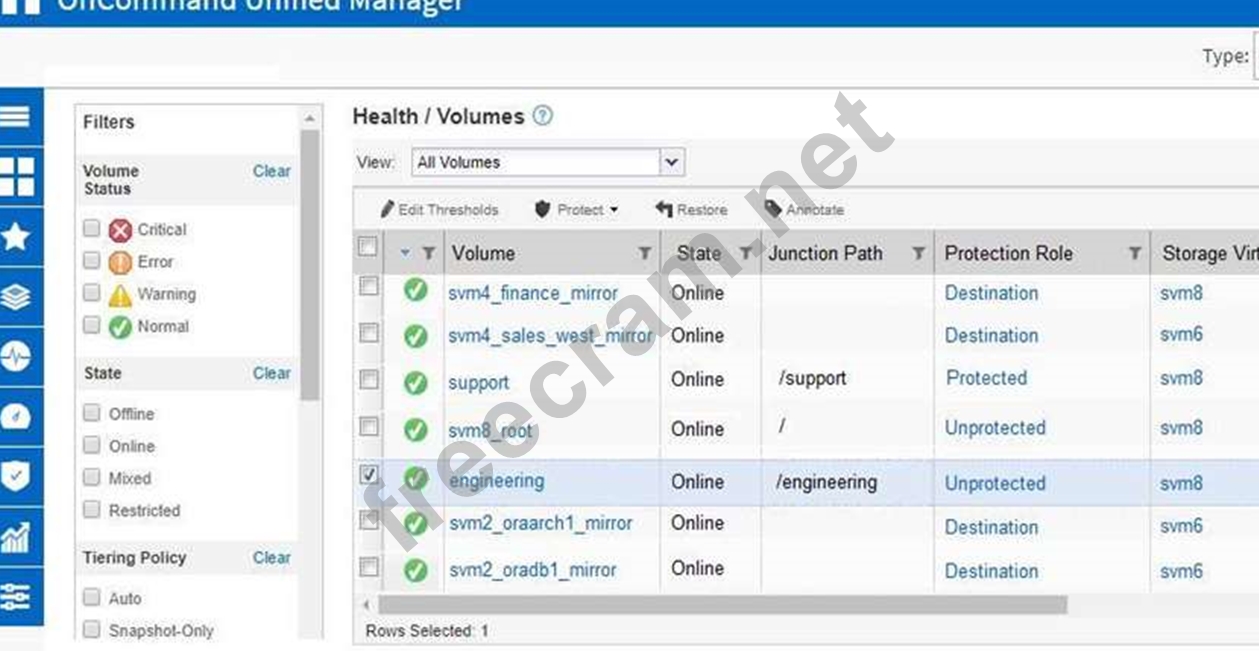Open filter icon on Junction Path column
Image resolution: width=1259 pixels, height=651 pixels.
[x=918, y=254]
